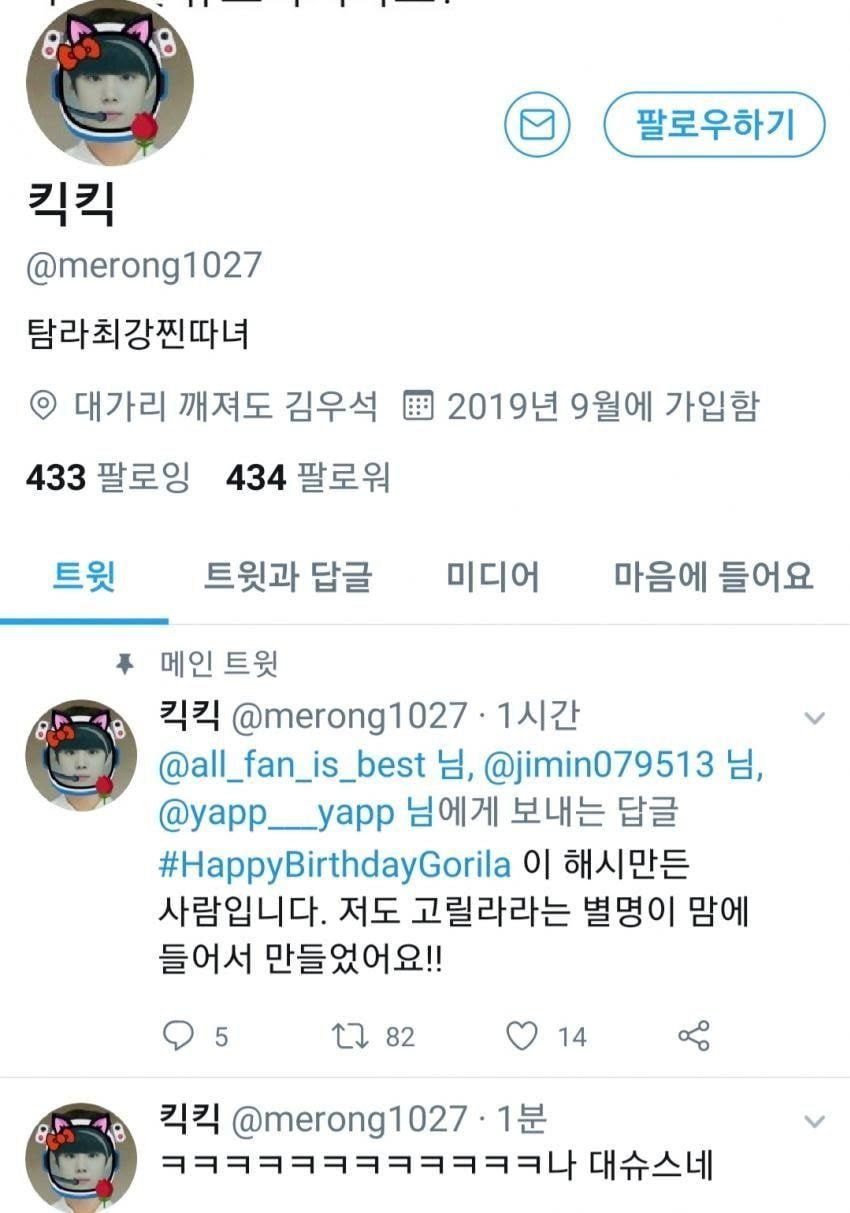The height and width of the screenshot is (1213, 850).
Task: Select the 트윗 tab
Action: pyautogui.click(x=84, y=577)
